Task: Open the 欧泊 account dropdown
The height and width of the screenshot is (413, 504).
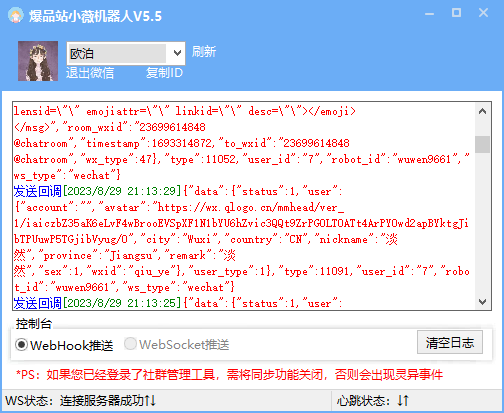Action: 126,53
